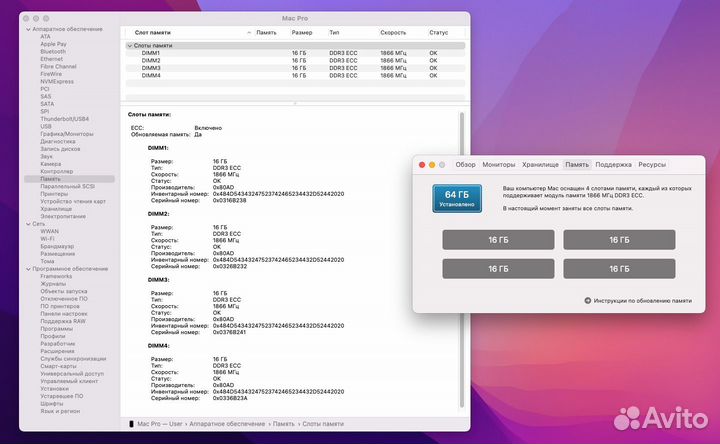Select the Память tab
This screenshot has height=444, width=720.
577,164
